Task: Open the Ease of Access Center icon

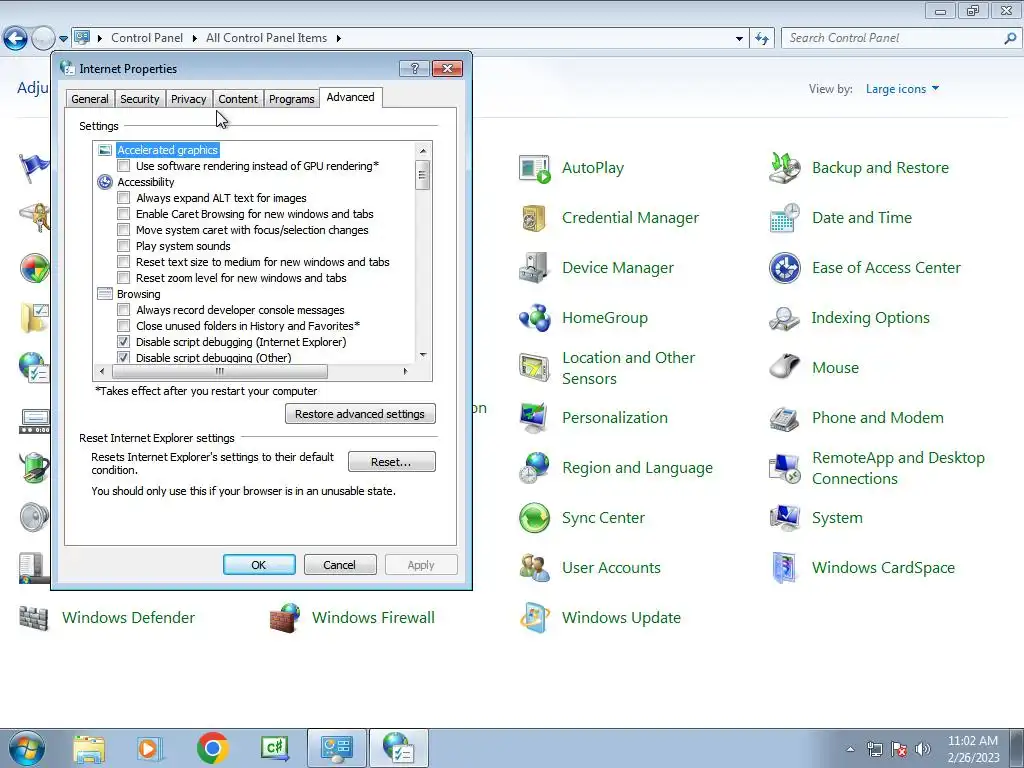Action: click(784, 268)
